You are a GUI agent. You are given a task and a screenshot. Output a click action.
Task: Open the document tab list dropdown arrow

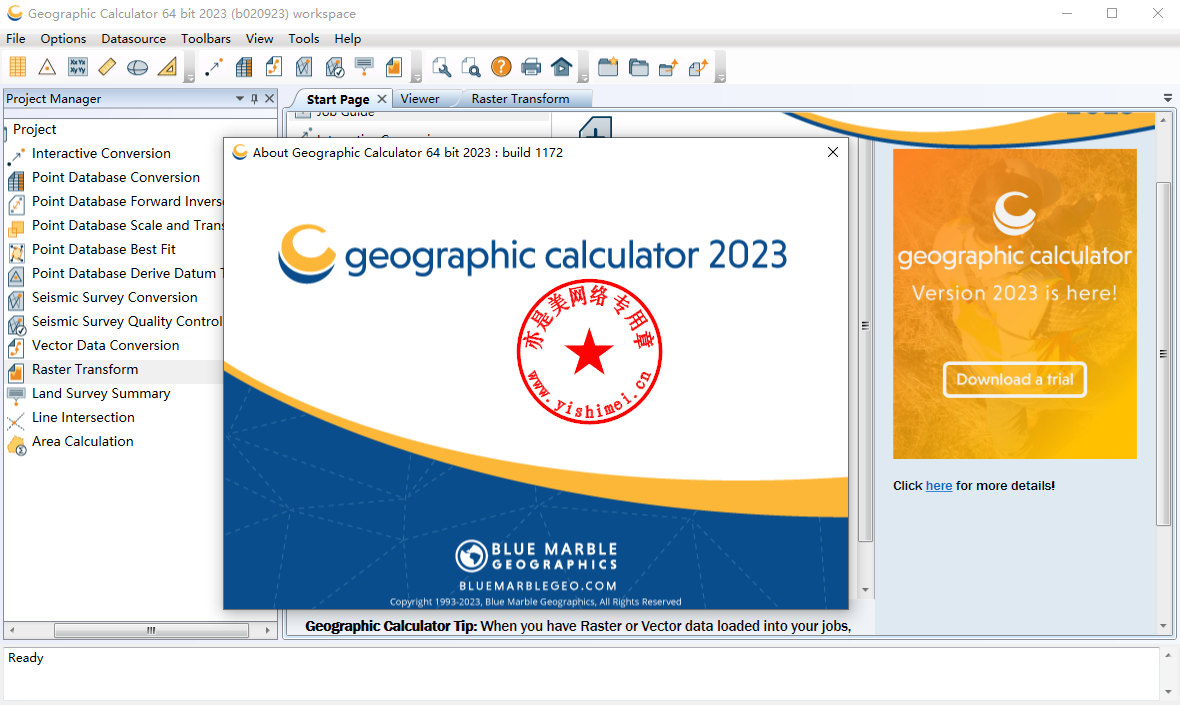[x=1168, y=99]
